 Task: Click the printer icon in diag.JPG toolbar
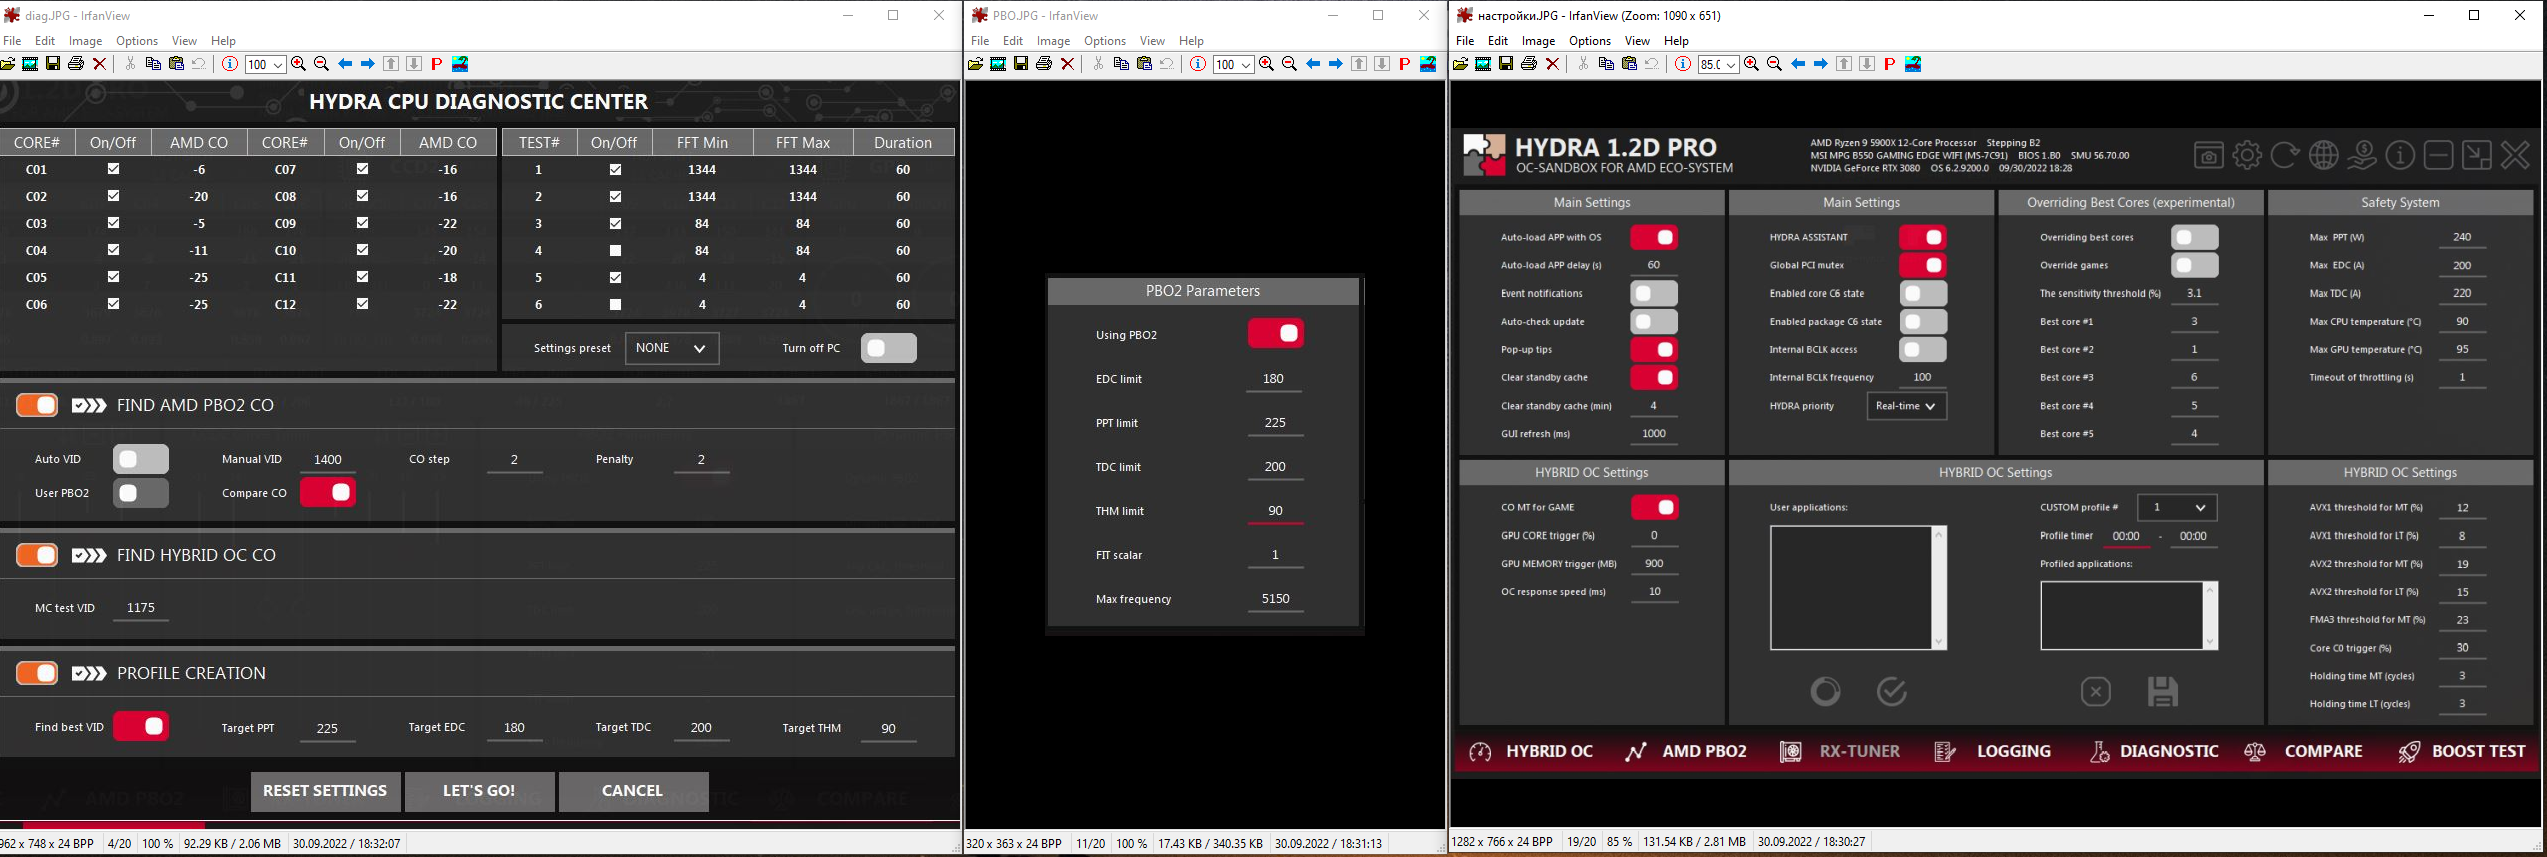coord(76,64)
